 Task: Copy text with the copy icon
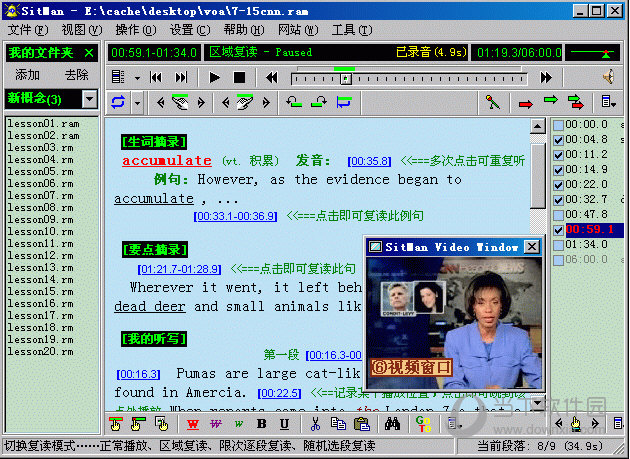pos(338,424)
